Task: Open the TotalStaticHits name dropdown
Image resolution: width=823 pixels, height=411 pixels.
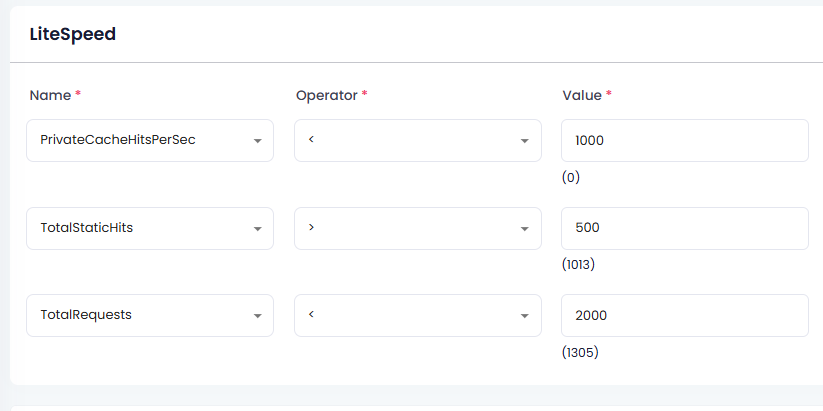Action: pyautogui.click(x=150, y=228)
